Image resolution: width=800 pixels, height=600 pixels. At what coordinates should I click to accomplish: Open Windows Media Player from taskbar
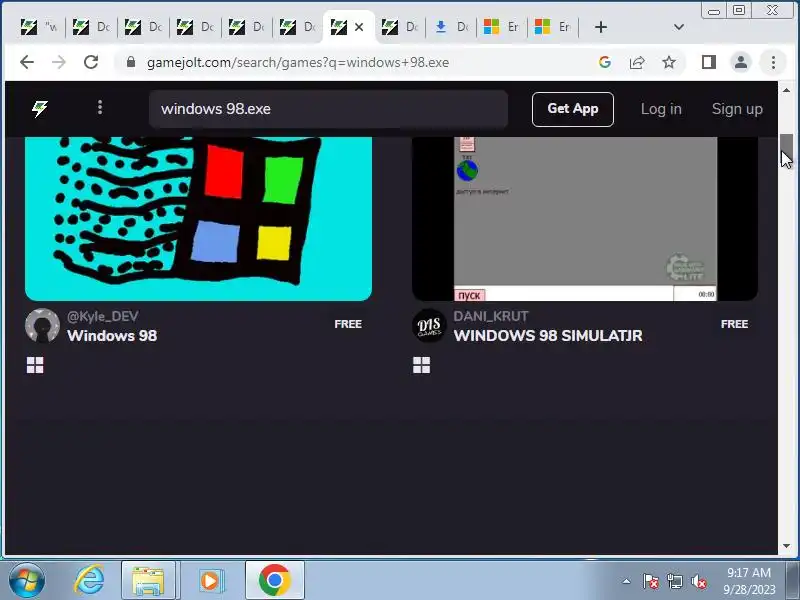pos(210,580)
